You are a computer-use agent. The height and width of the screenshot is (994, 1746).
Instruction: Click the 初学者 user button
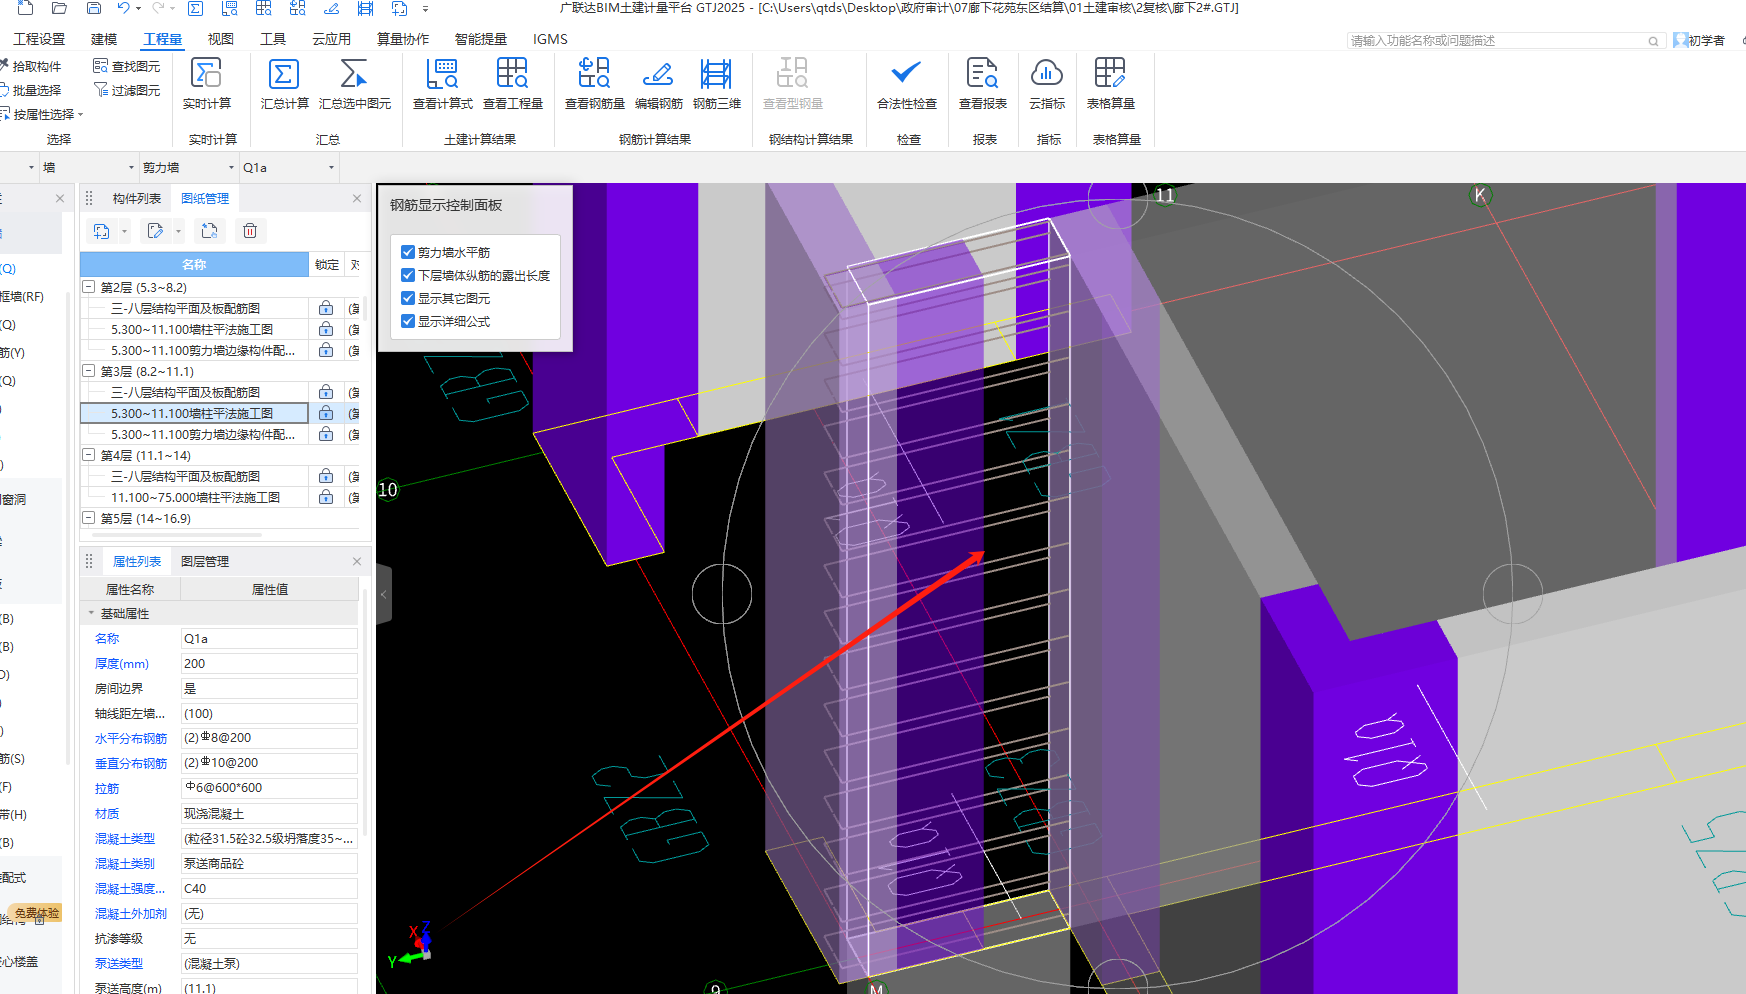point(1700,40)
